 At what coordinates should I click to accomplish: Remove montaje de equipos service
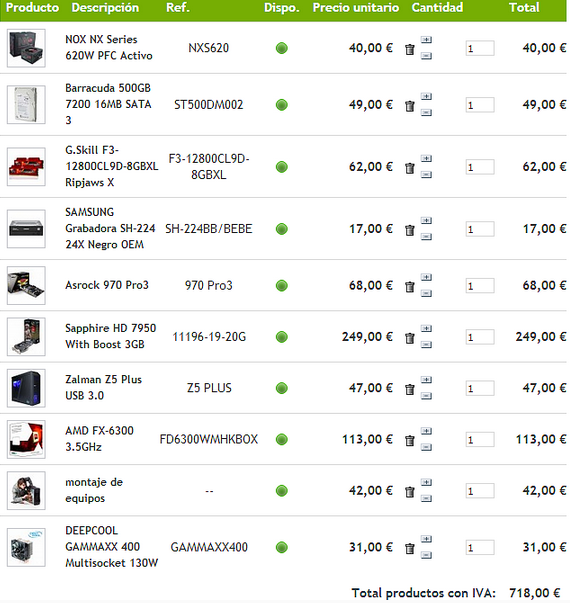click(x=410, y=491)
